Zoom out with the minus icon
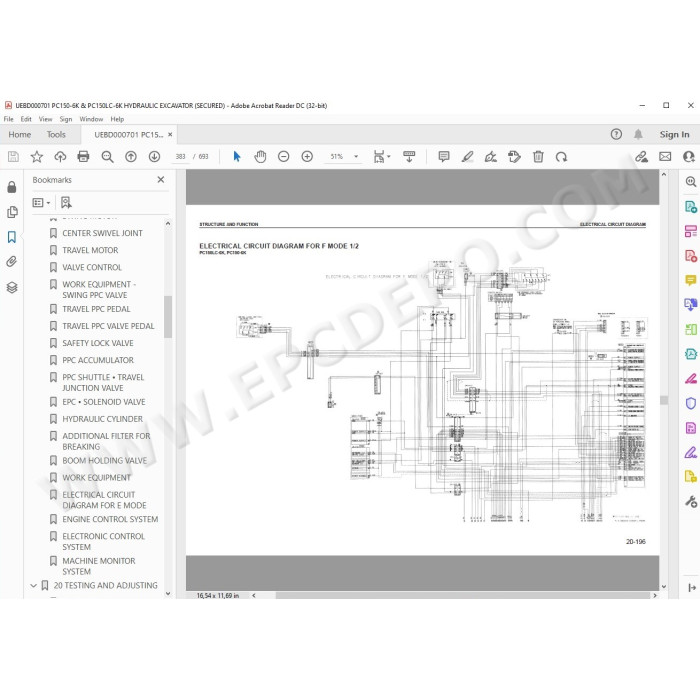The image size is (700, 700). pos(283,157)
